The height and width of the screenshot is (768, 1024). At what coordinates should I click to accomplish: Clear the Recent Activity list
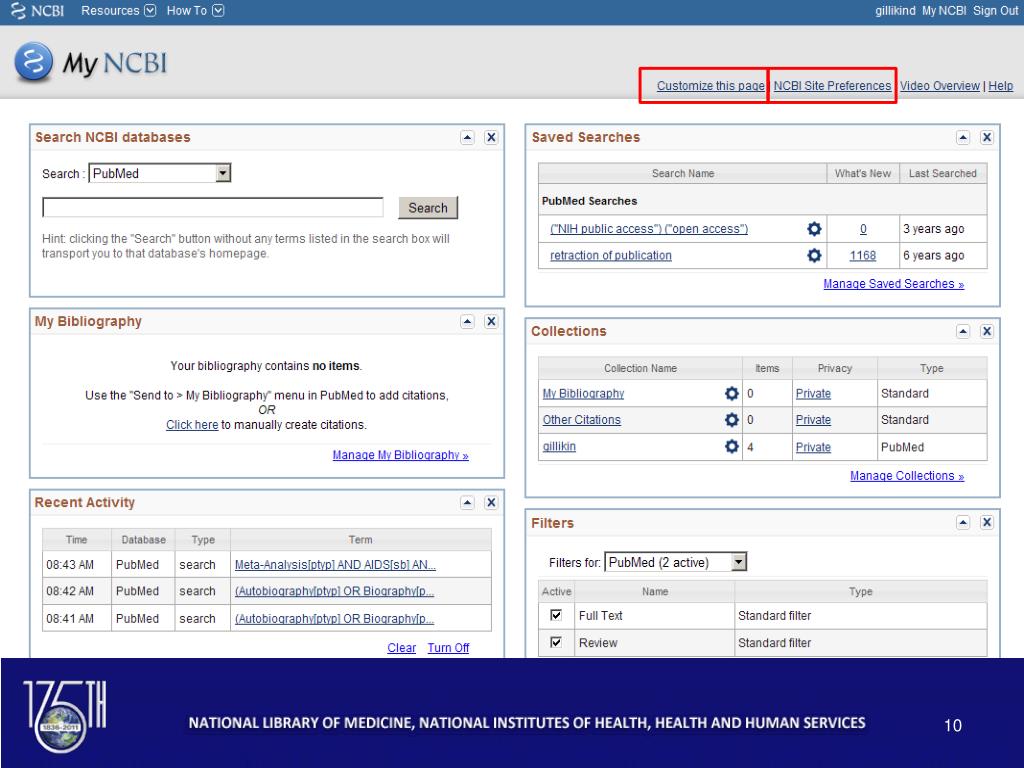(x=402, y=647)
